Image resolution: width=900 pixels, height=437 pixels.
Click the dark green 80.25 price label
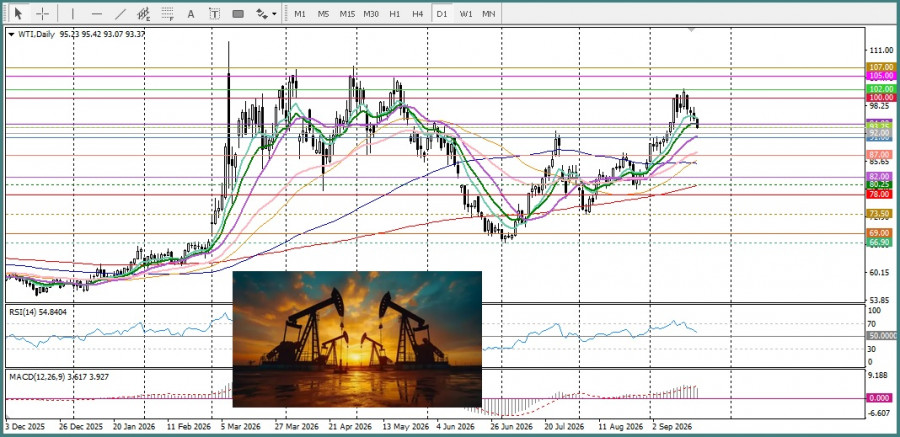pyautogui.click(x=879, y=184)
